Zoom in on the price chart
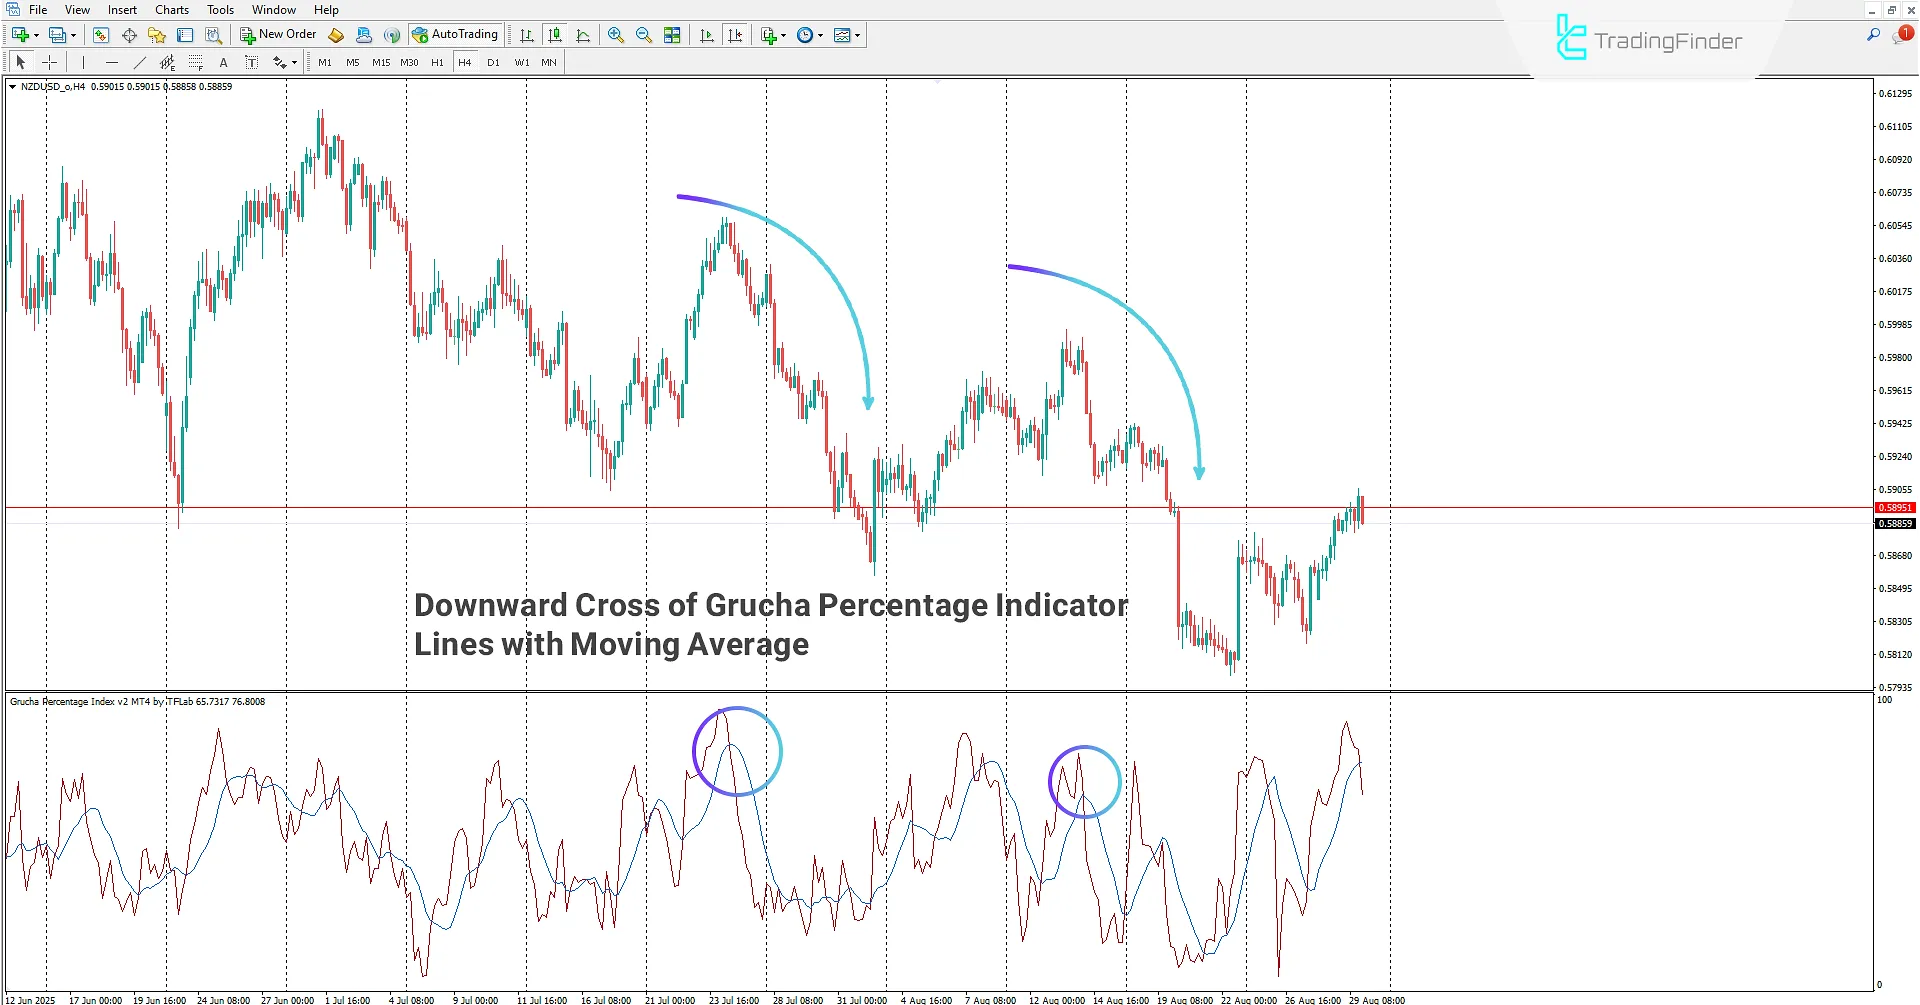The image size is (1920, 1005). (x=615, y=34)
